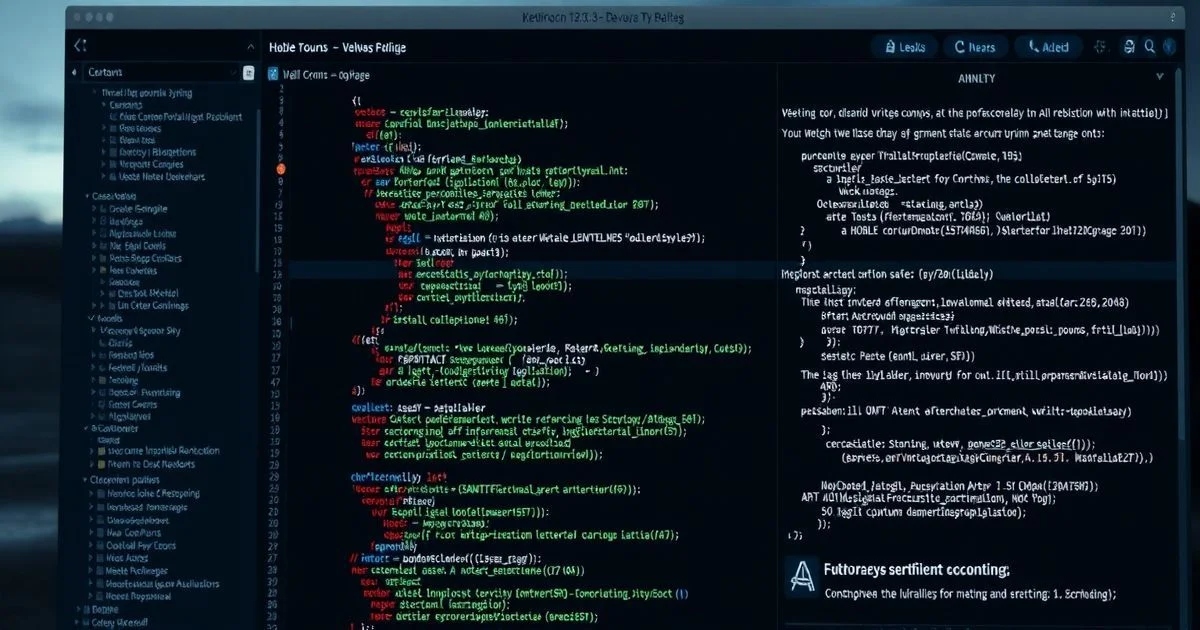Click the back arrow icon above sidebar
This screenshot has height=630, width=1200.
click(80, 46)
